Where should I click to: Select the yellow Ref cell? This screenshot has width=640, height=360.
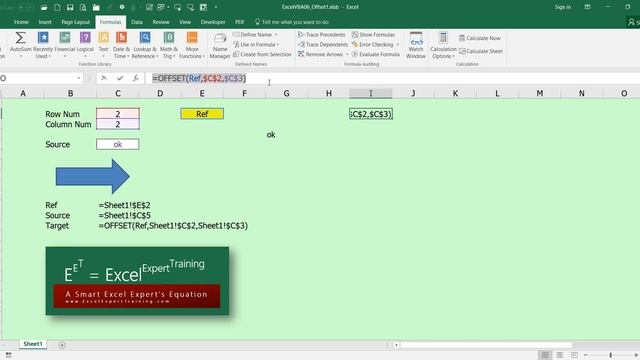(x=202, y=114)
